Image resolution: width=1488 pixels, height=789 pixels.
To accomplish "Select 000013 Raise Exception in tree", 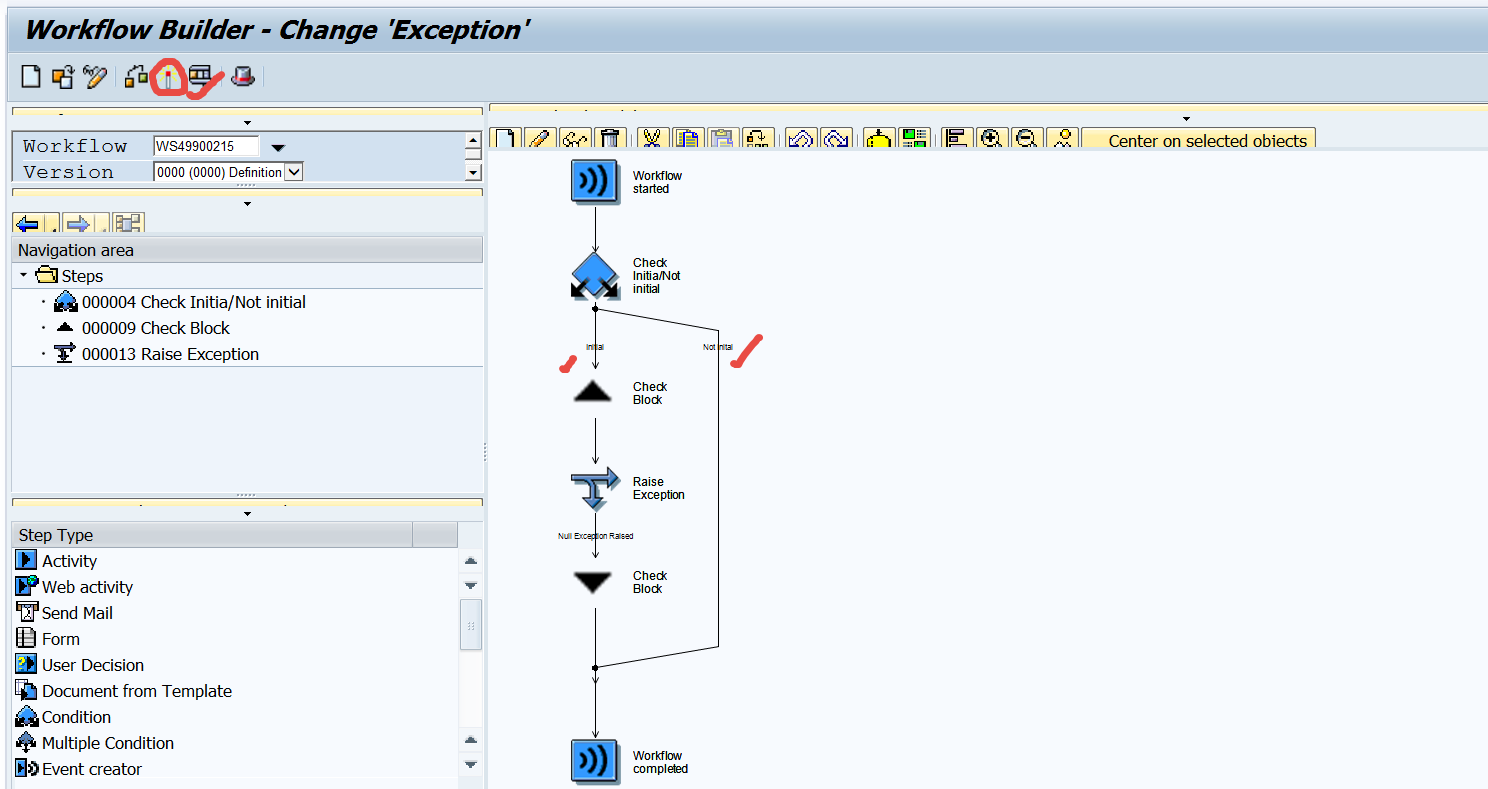I will coord(170,354).
